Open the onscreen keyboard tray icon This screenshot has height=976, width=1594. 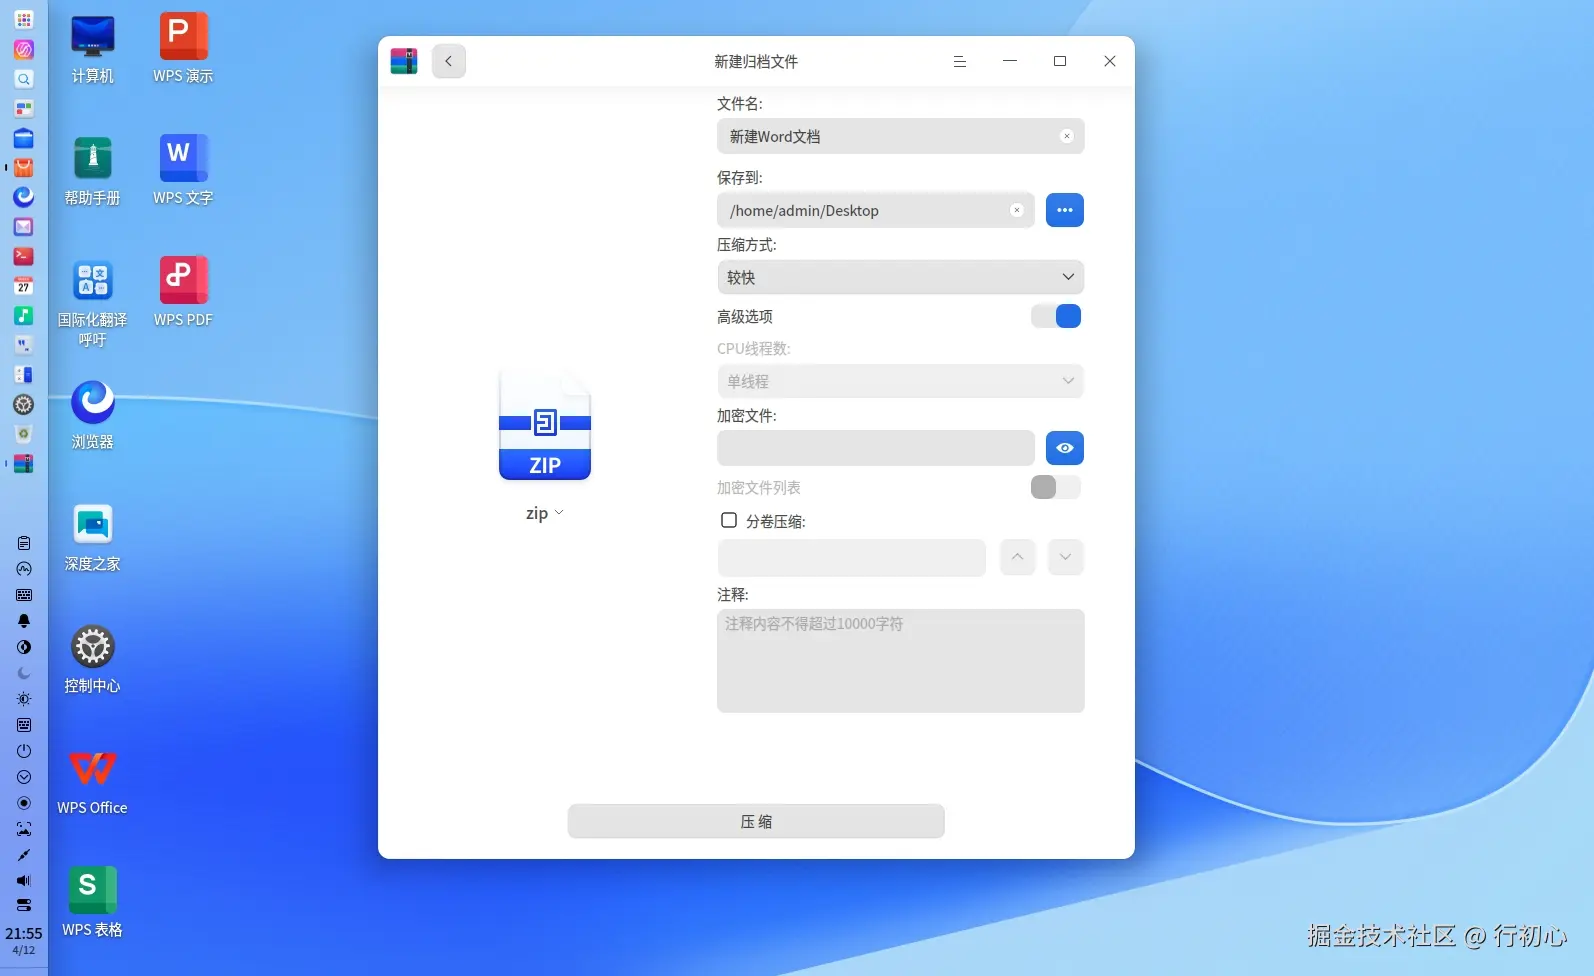coord(24,595)
